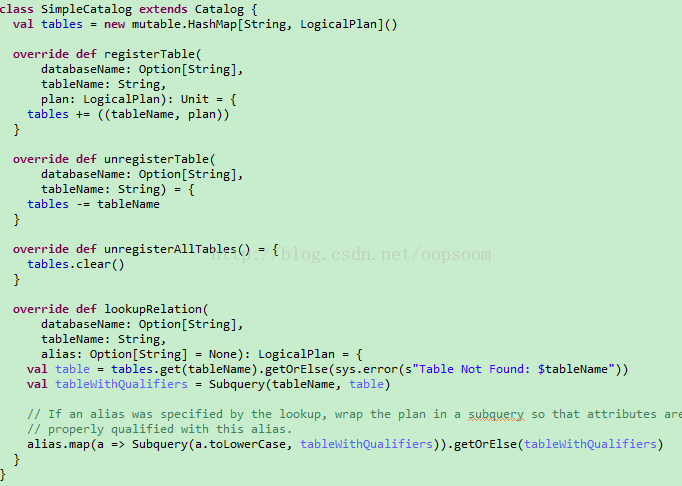Click the Catalog superclass name
682x486 pixels.
pyautogui.click(x=219, y=9)
